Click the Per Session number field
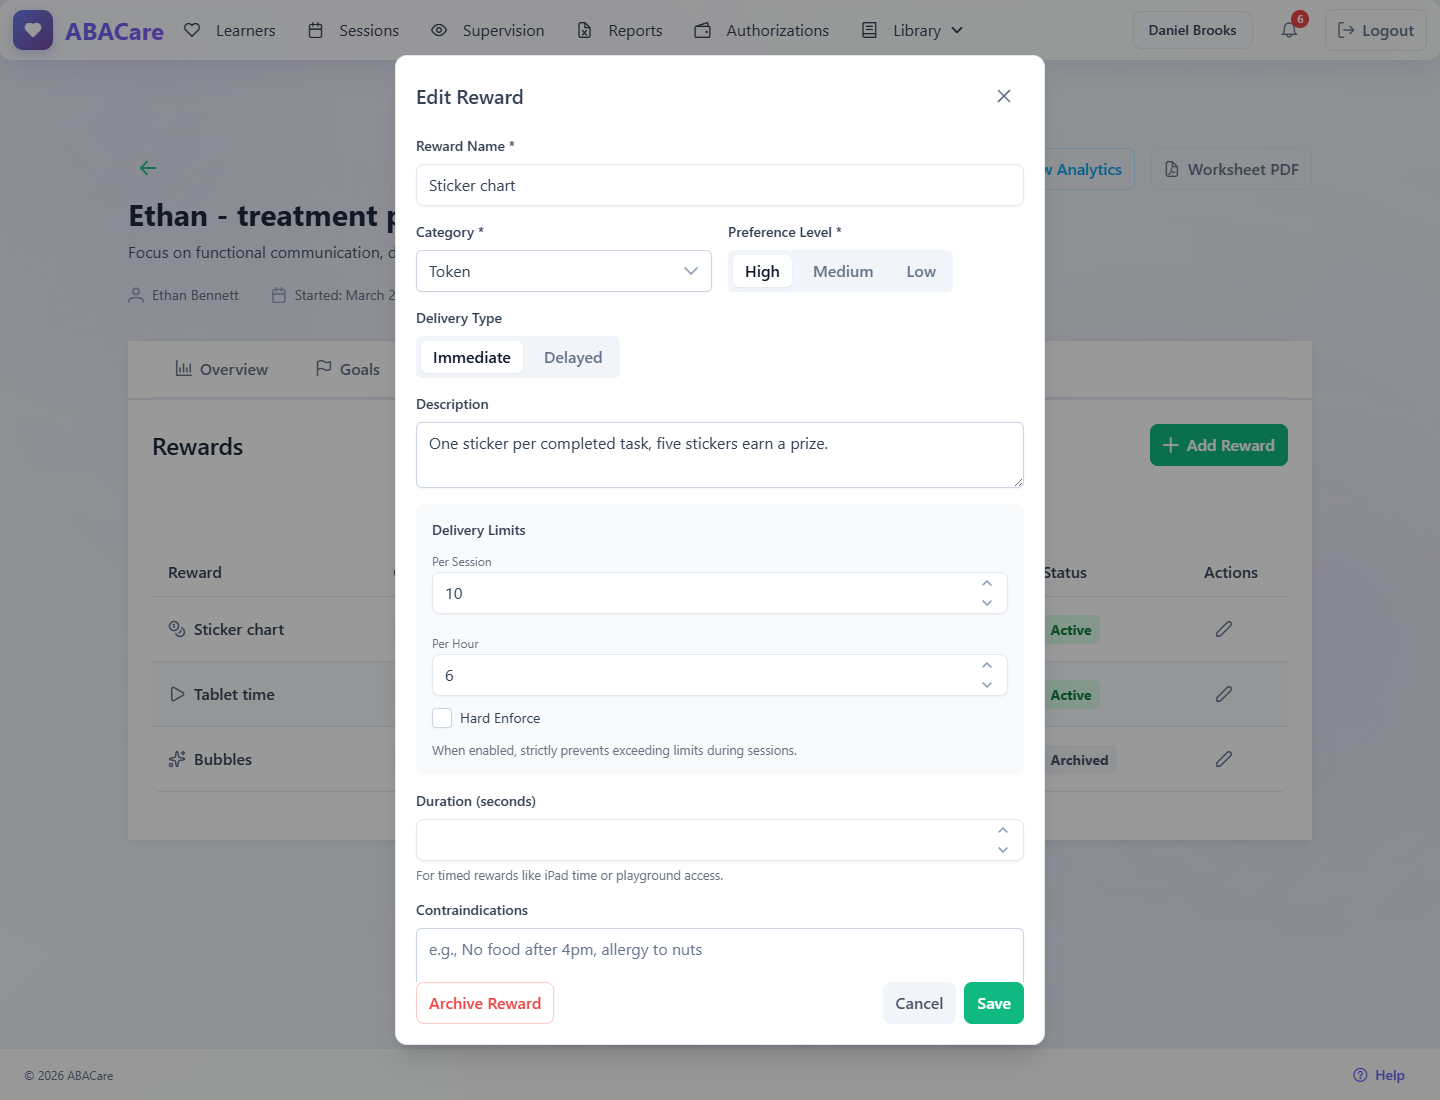Image resolution: width=1440 pixels, height=1100 pixels. coord(720,593)
